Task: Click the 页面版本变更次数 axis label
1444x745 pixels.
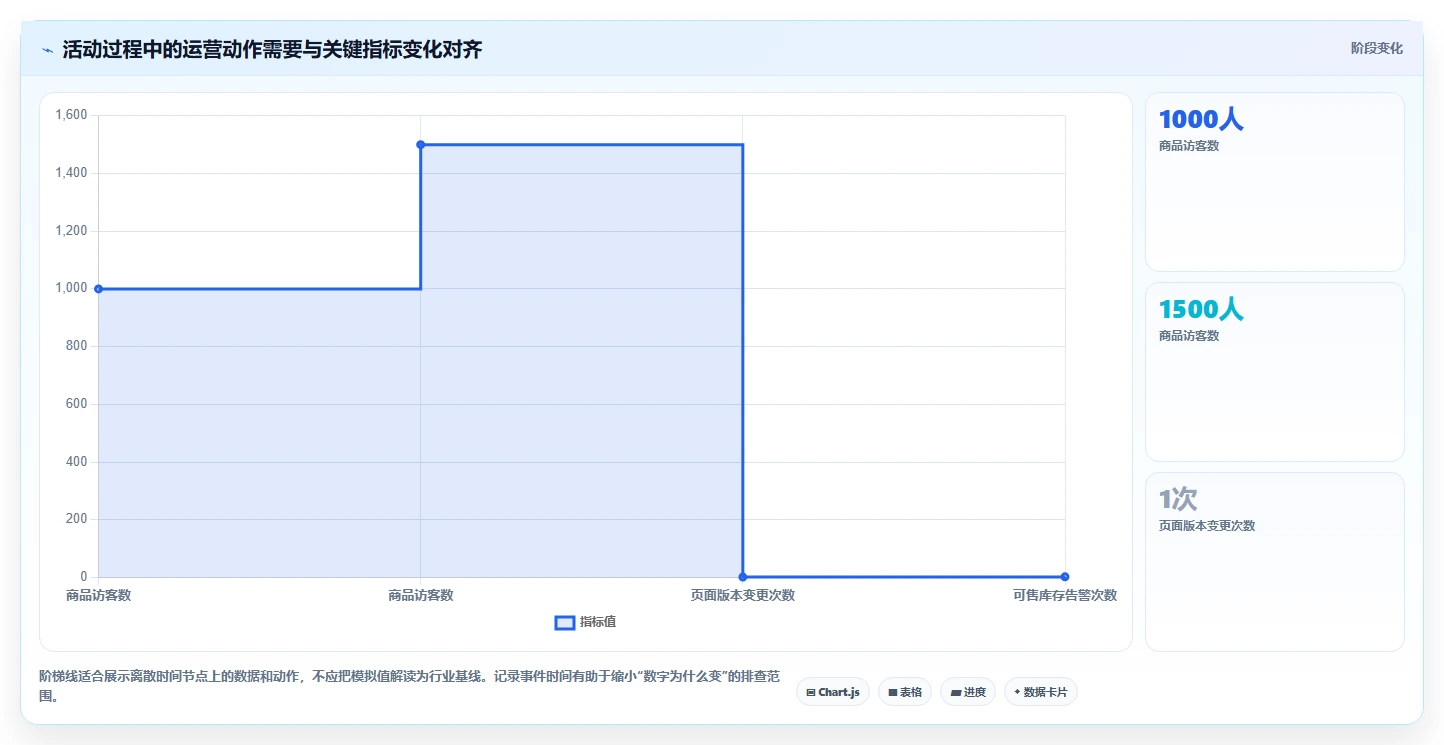Action: (x=742, y=595)
